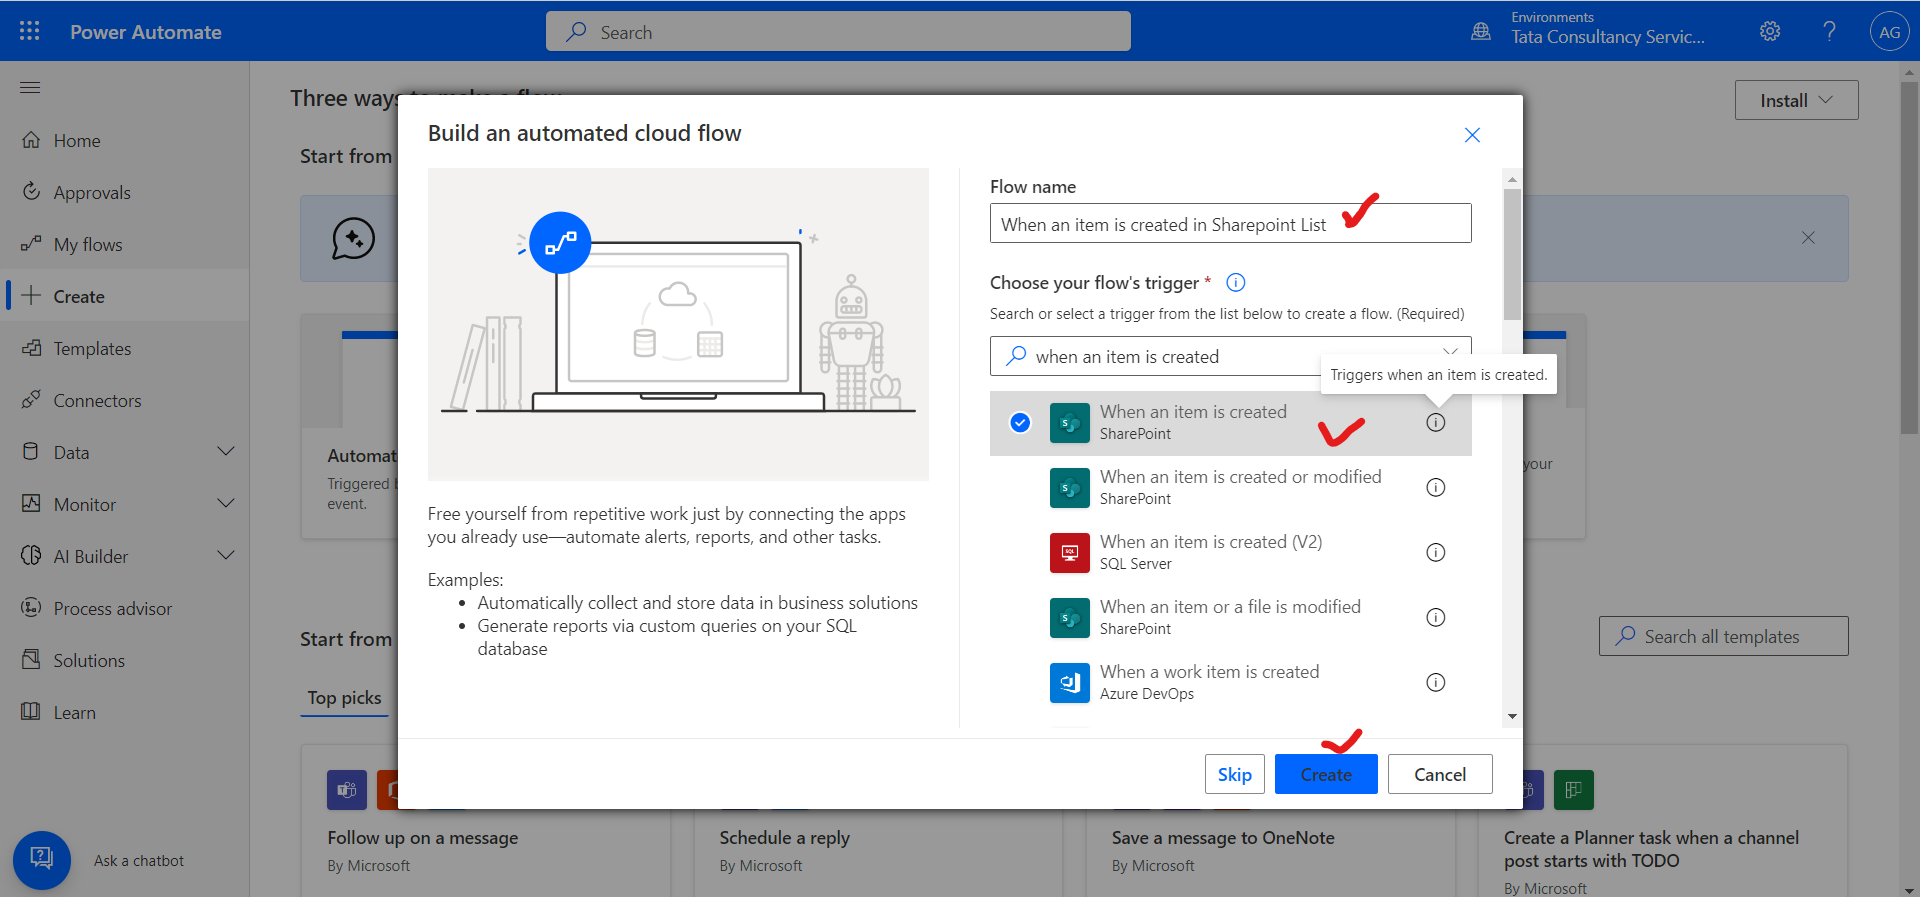Click info icon for SQL Server trigger
The width and height of the screenshot is (1920, 897).
[x=1435, y=553]
